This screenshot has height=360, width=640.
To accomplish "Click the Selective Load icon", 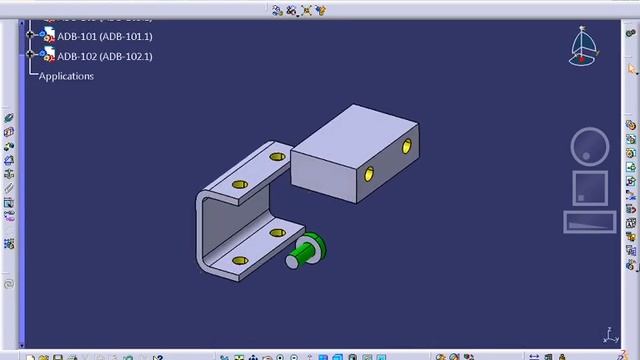I will pyautogui.click(x=631, y=237).
